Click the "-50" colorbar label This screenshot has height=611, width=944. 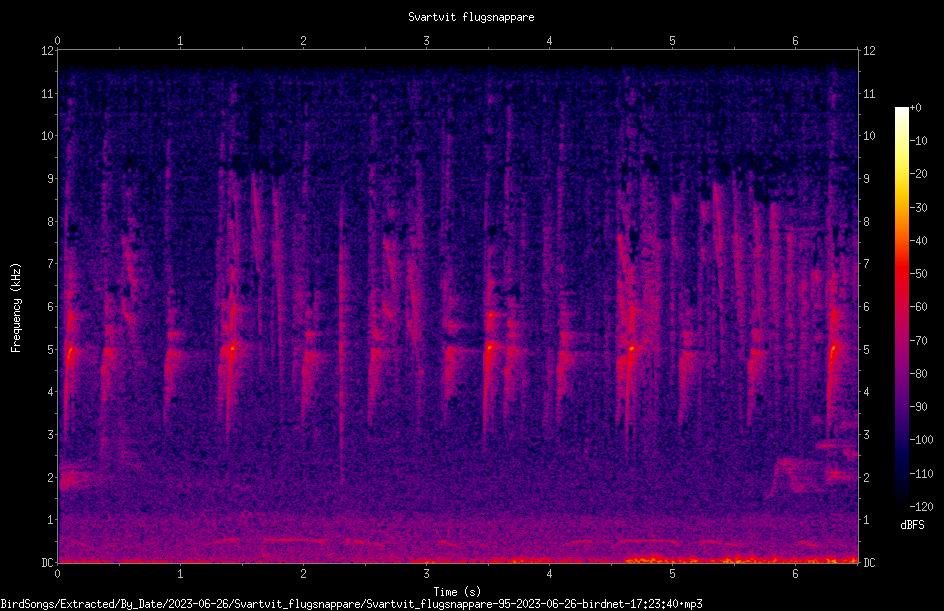[919, 274]
